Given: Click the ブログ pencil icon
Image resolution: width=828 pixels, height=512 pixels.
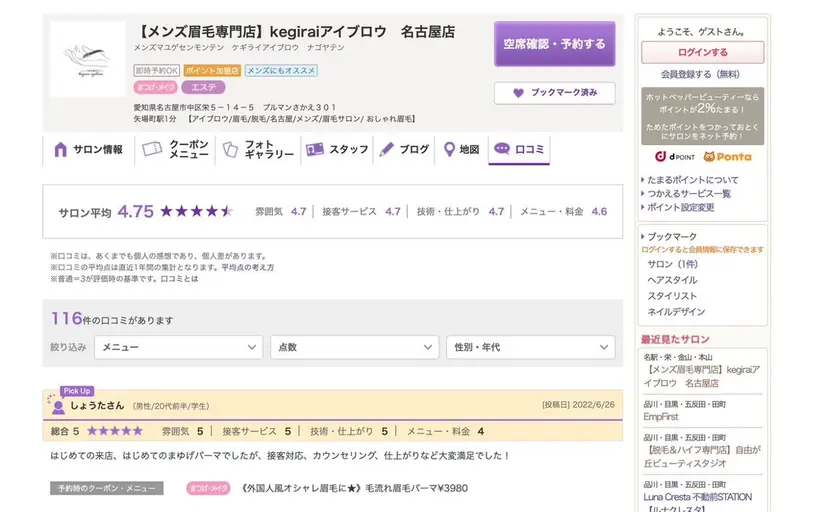Looking at the screenshot, I should pos(386,150).
